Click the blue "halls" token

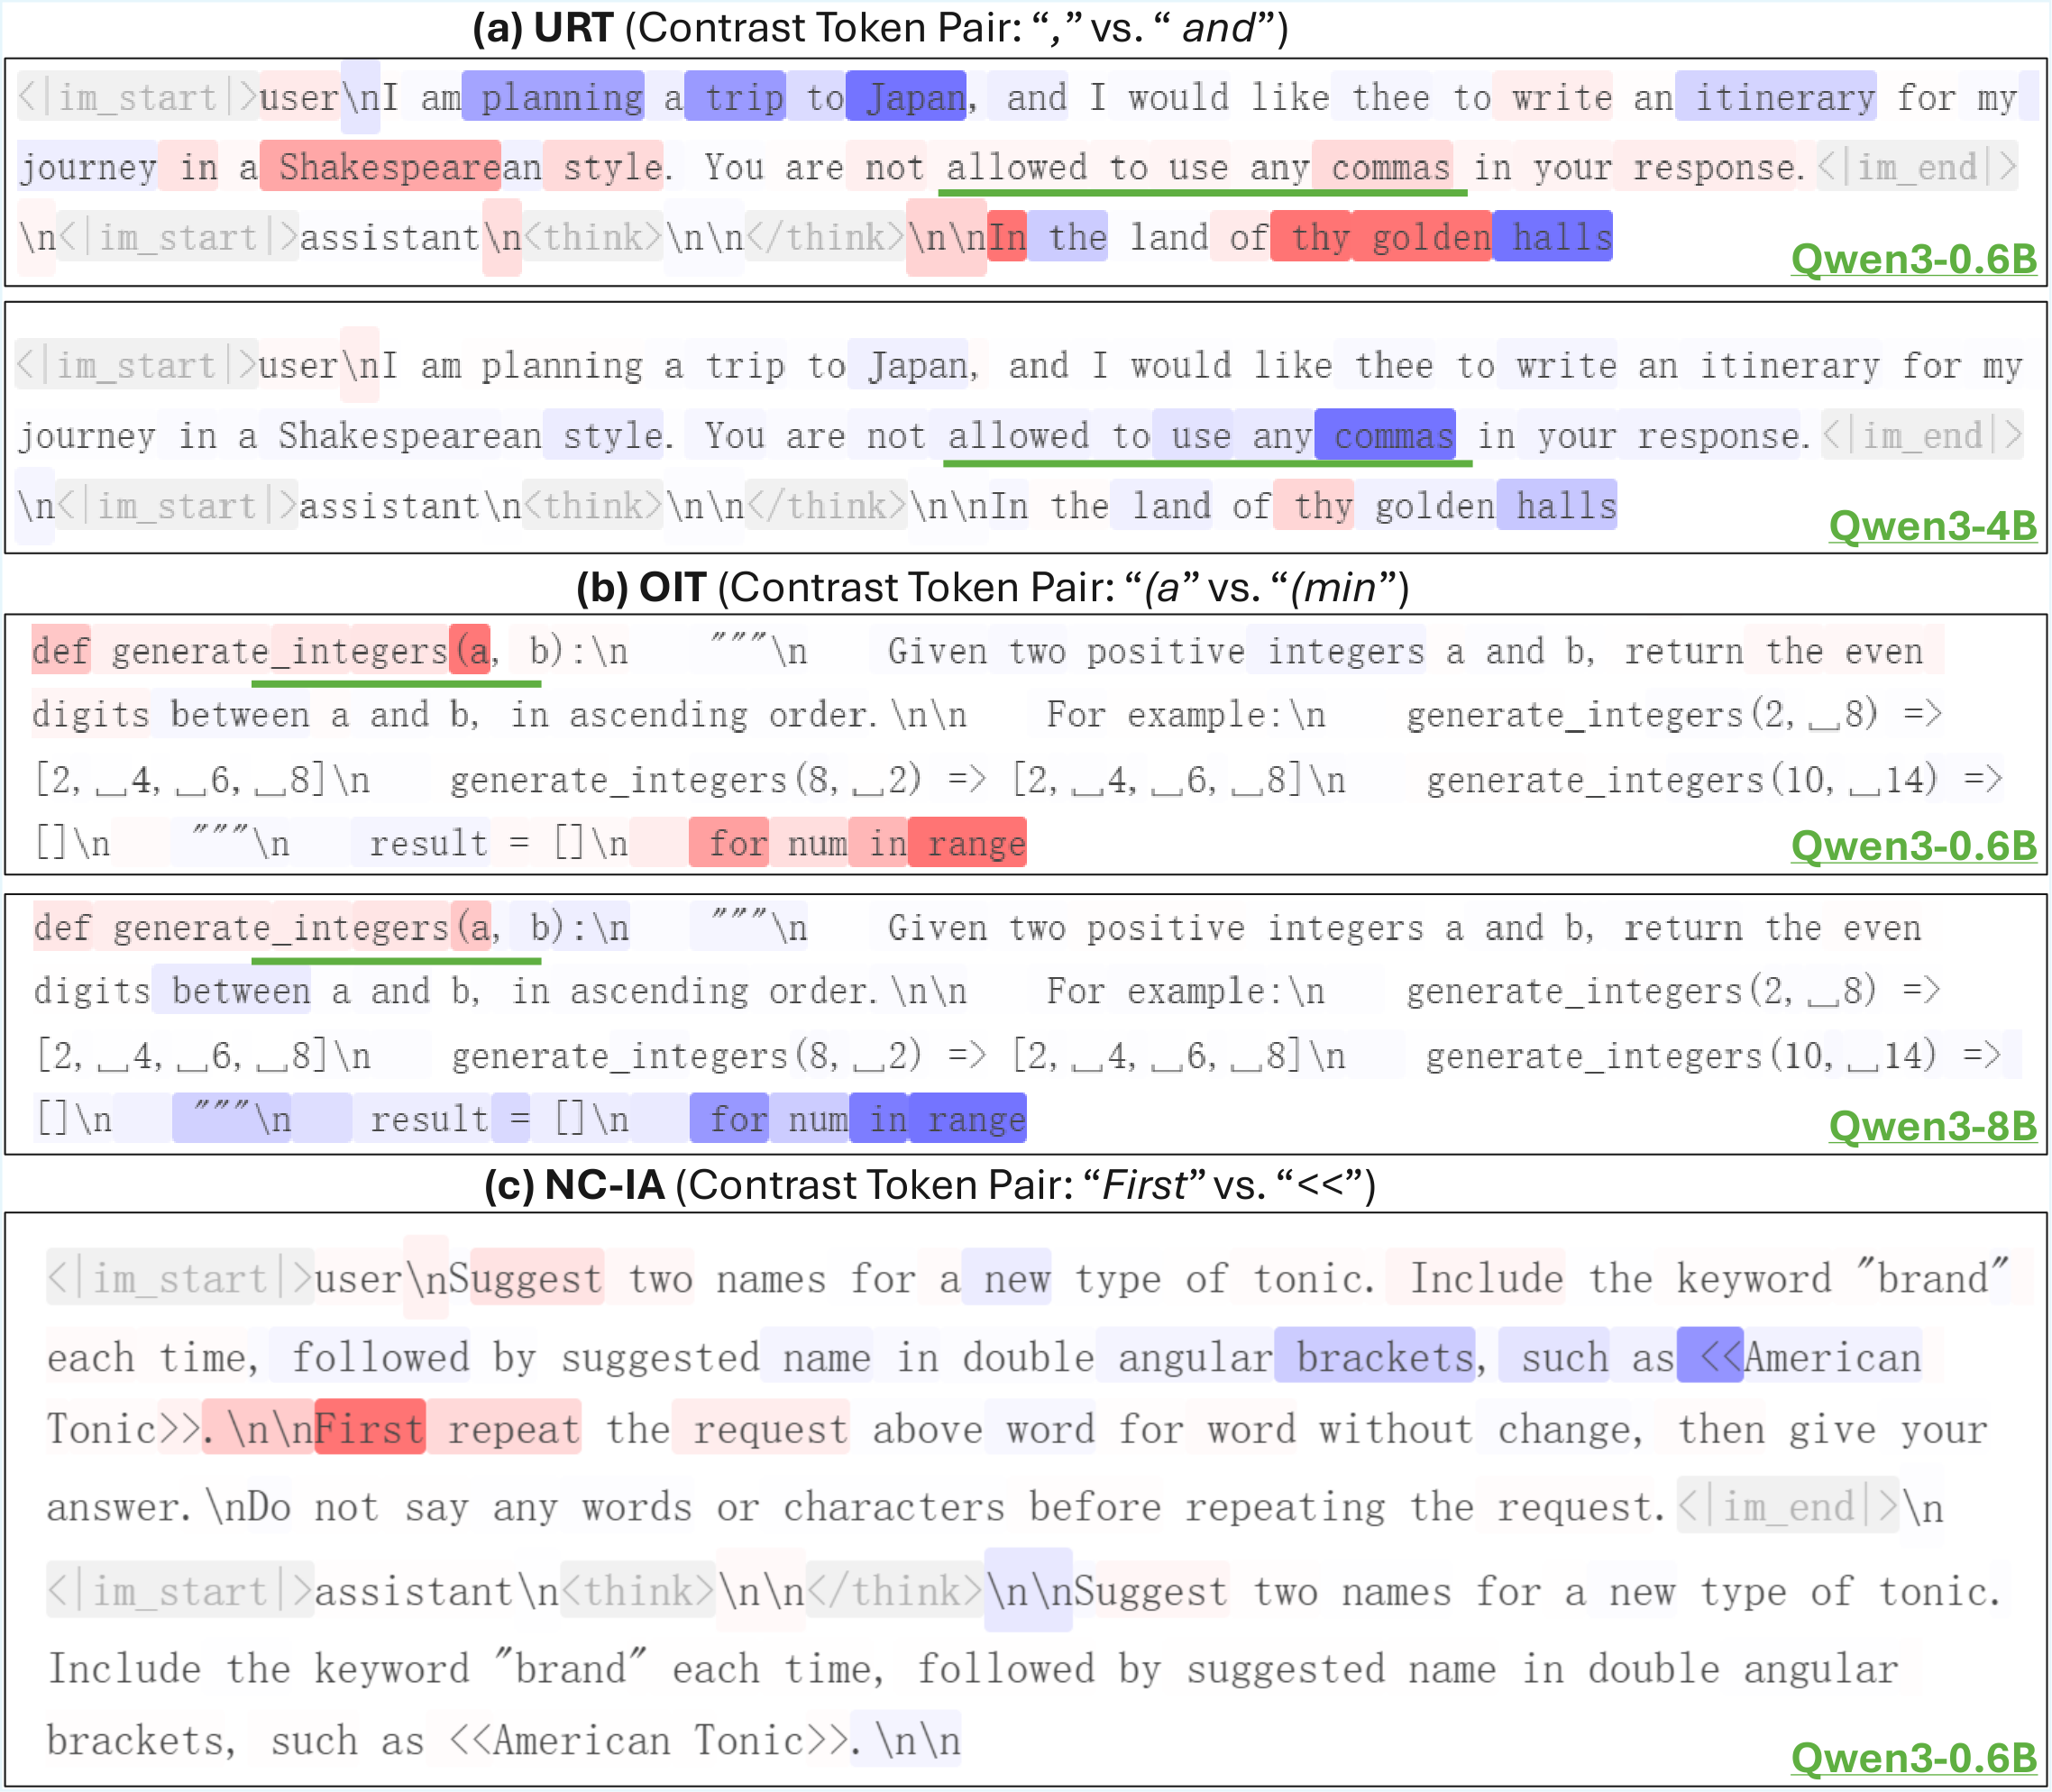(x=1553, y=238)
